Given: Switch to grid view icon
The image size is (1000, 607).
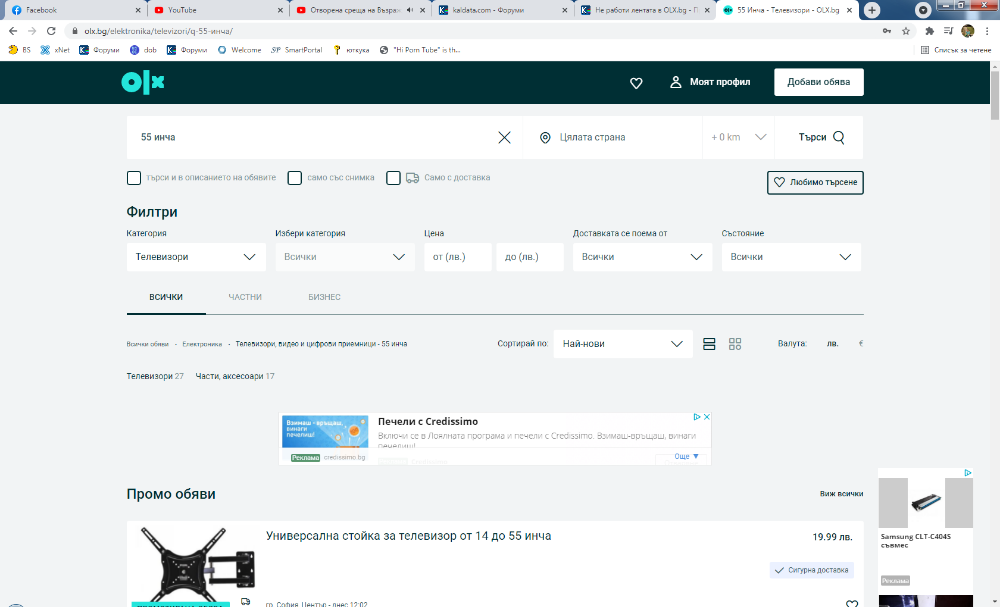Looking at the screenshot, I should pyautogui.click(x=735, y=344).
